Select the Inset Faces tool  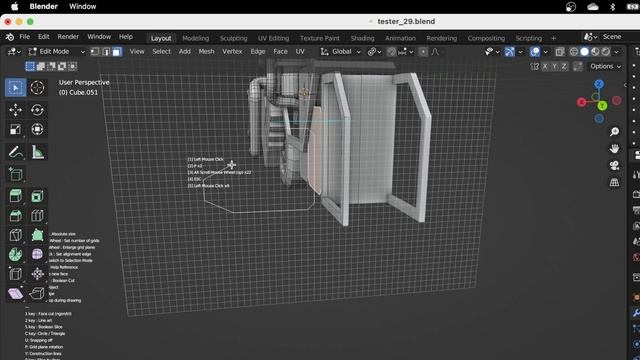point(37,196)
